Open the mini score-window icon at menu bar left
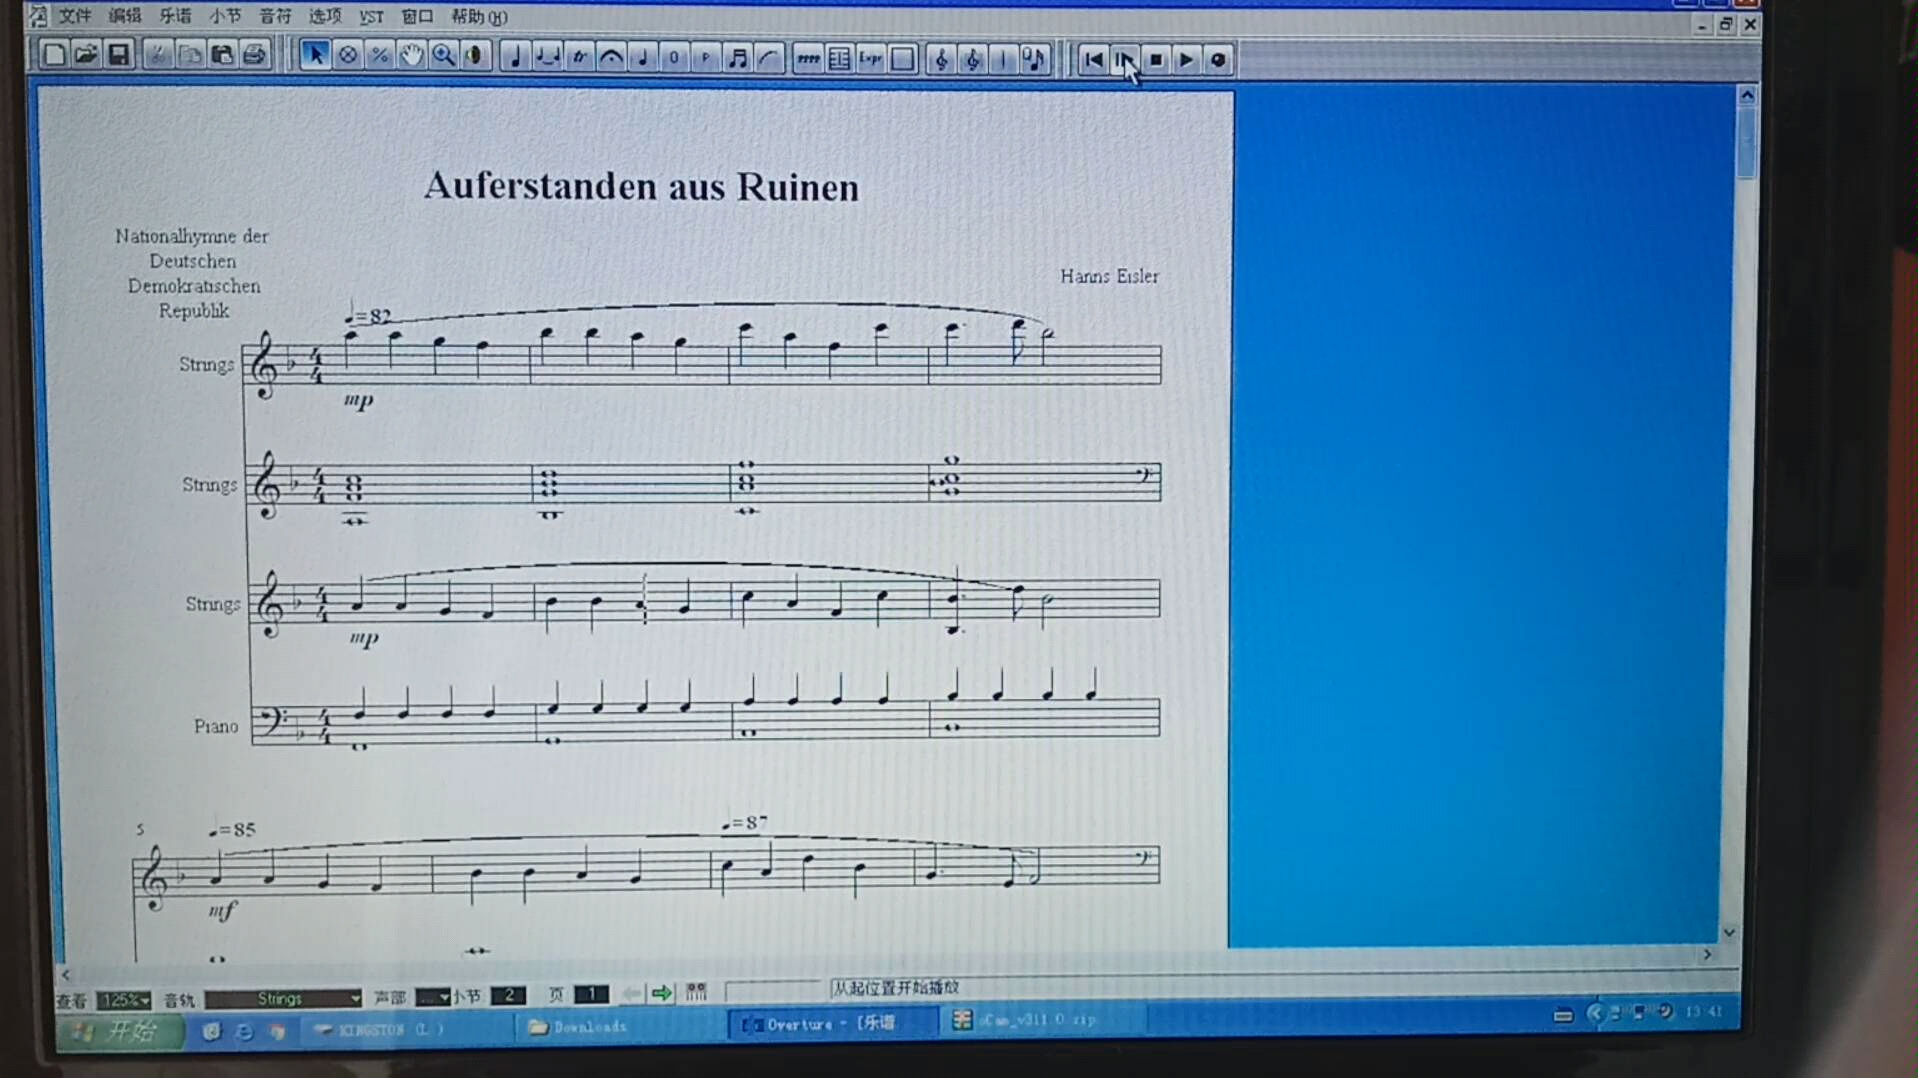This screenshot has width=1918, height=1078. point(38,16)
